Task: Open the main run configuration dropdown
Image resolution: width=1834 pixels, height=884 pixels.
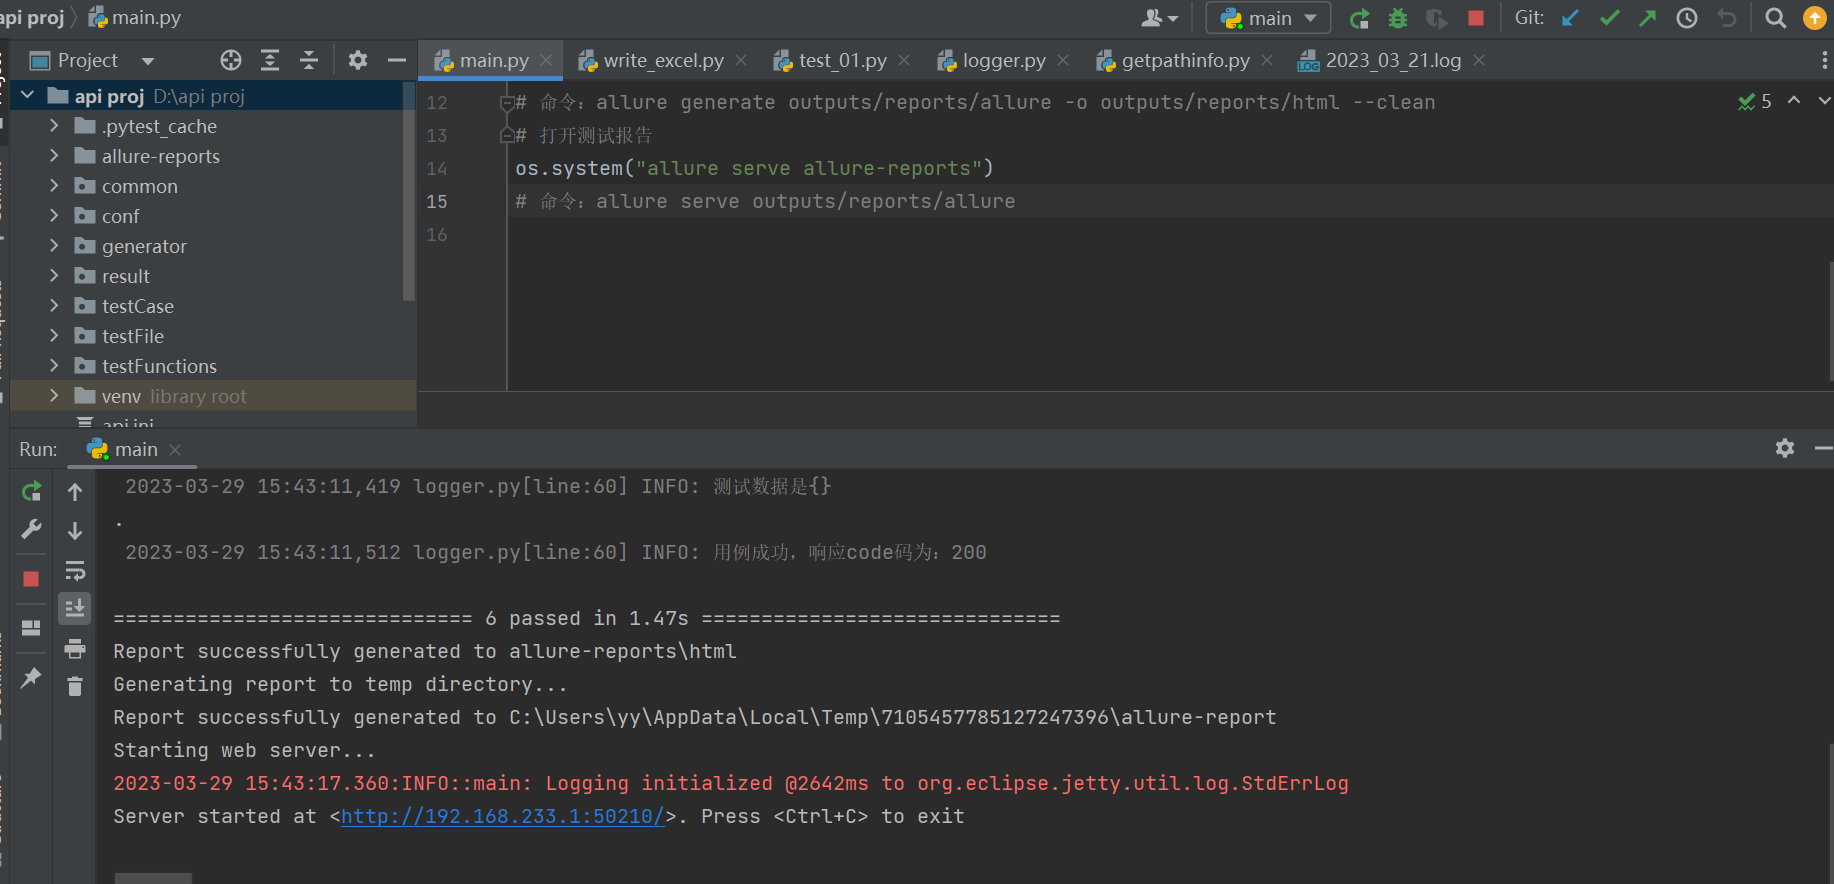Action: (1269, 18)
